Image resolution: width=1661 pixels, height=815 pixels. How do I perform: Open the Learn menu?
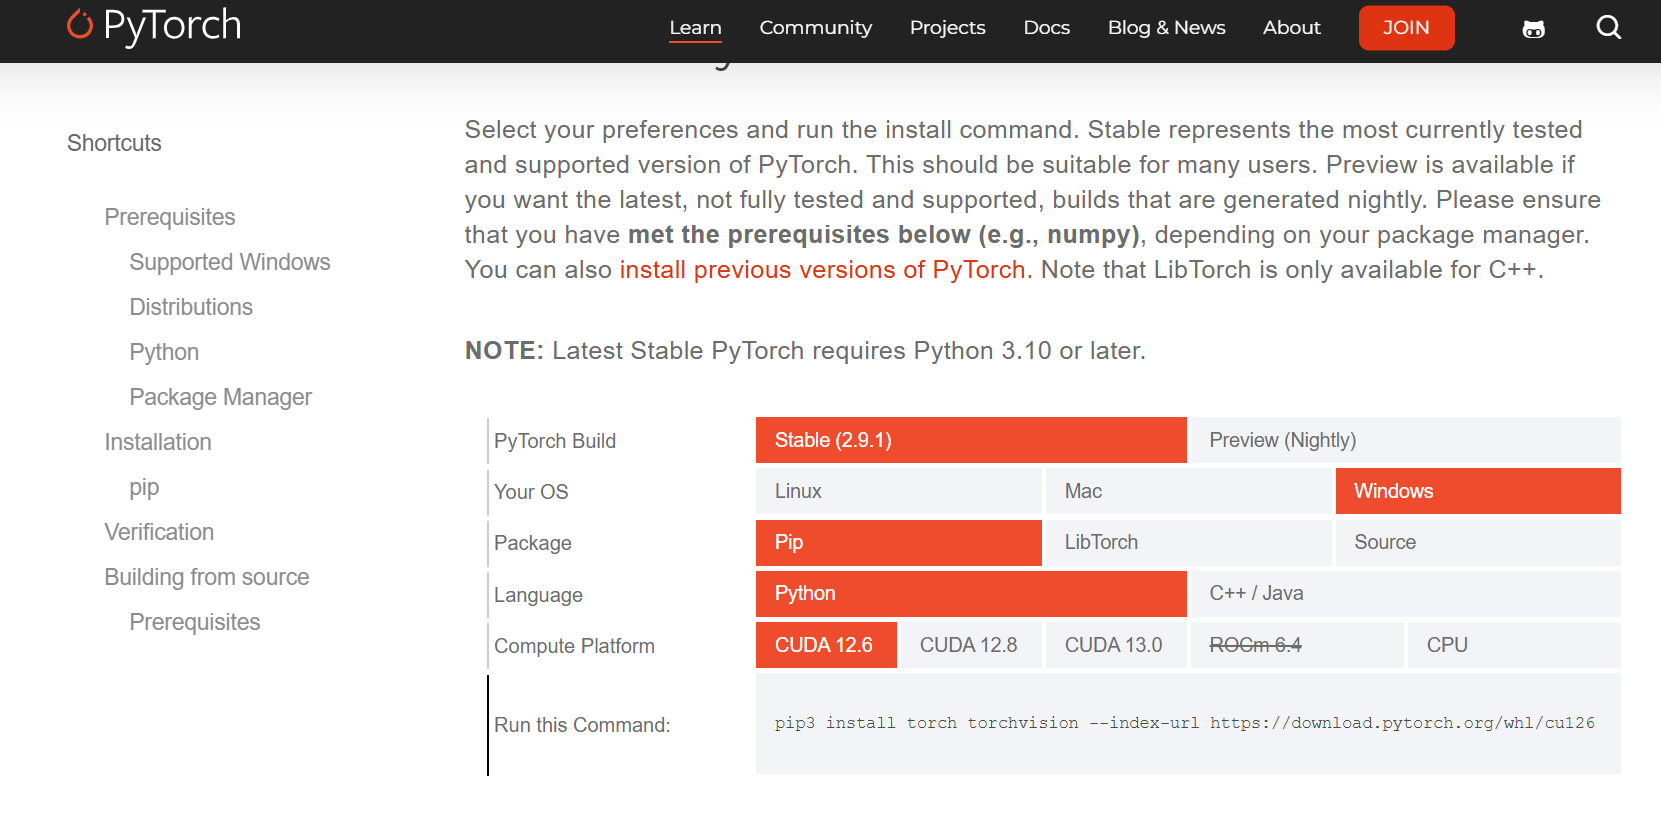point(695,28)
